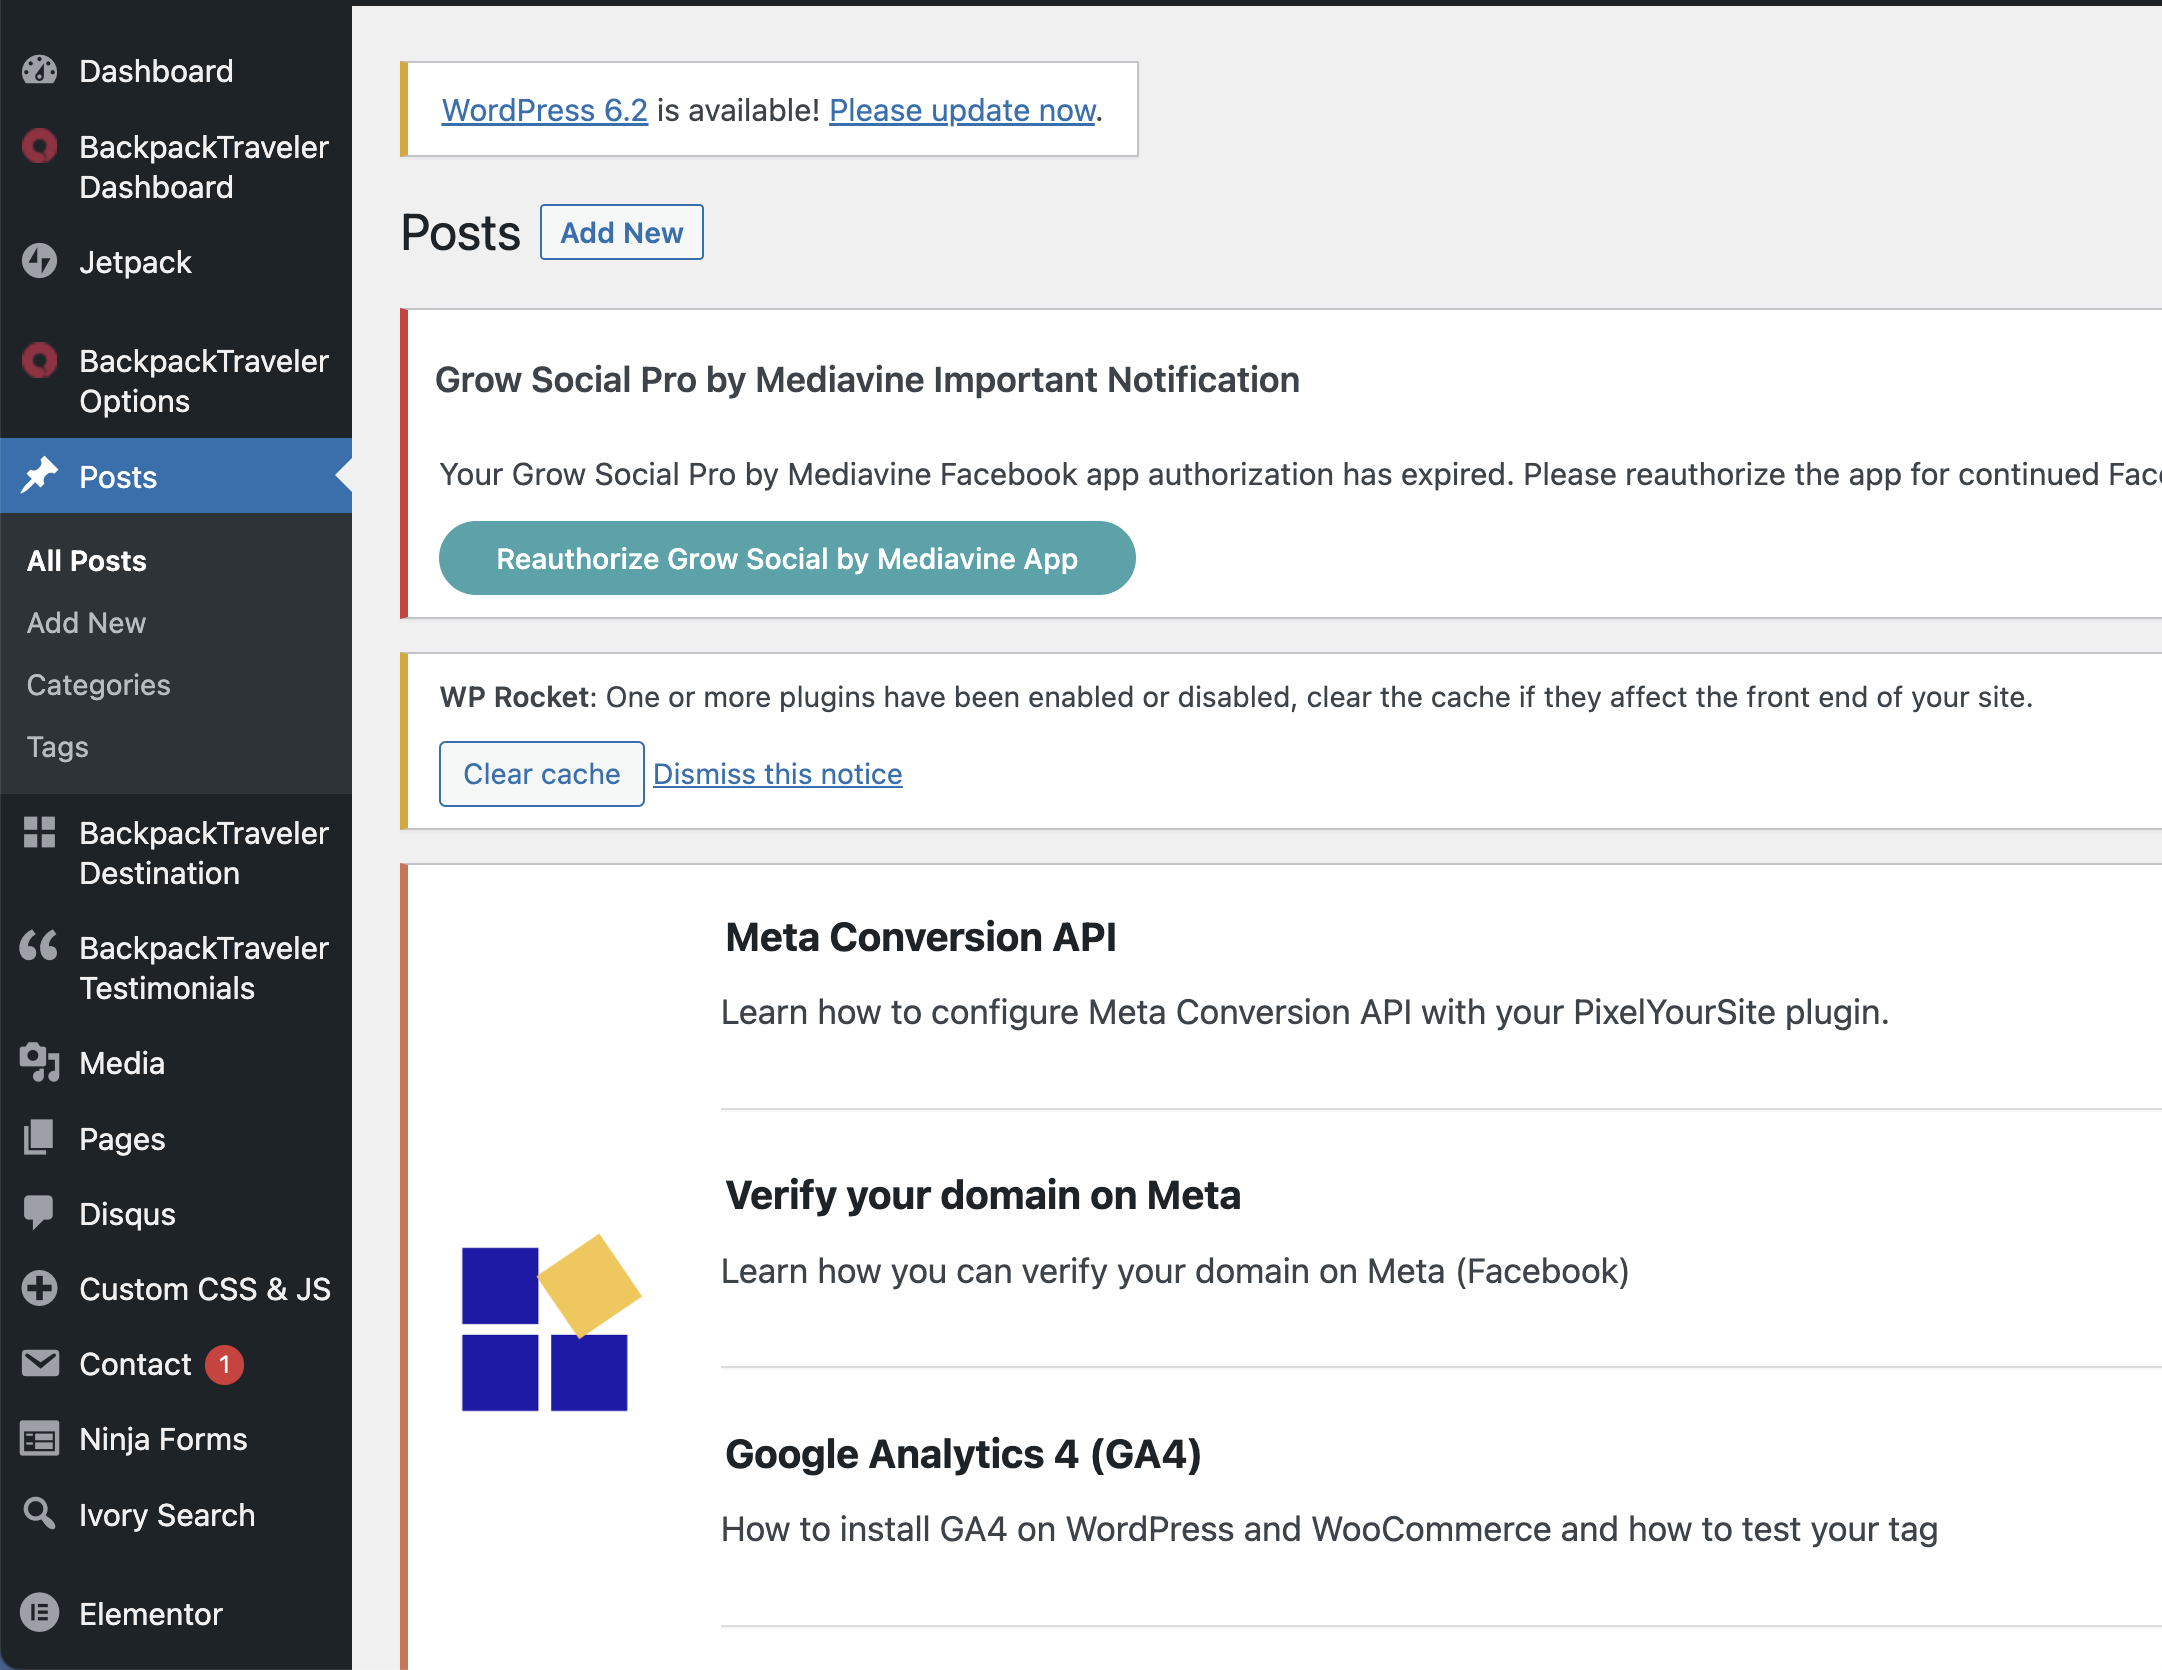The height and width of the screenshot is (1670, 2162).
Task: Open the Custom CSS & JS menu label
Action: 205,1289
